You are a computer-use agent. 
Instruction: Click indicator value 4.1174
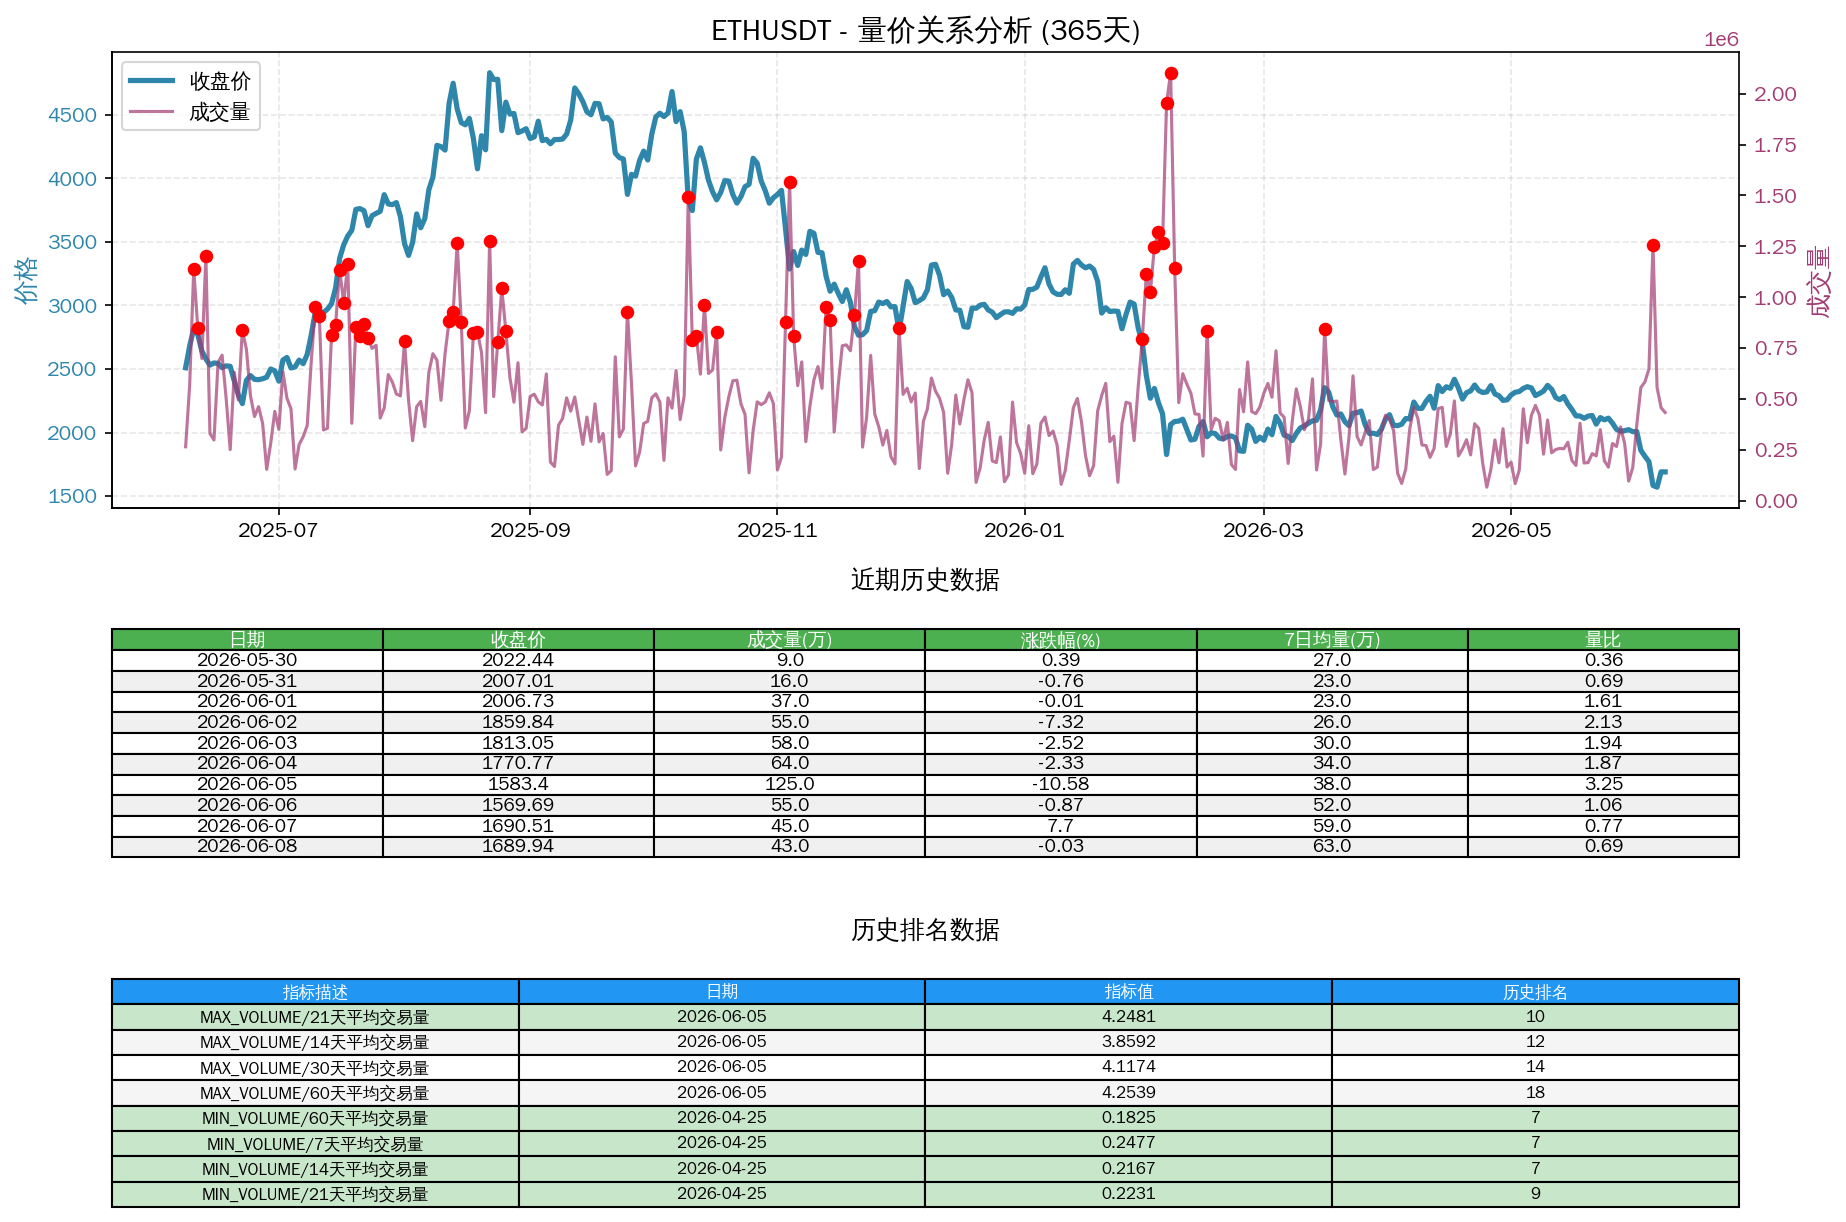tap(1129, 1068)
